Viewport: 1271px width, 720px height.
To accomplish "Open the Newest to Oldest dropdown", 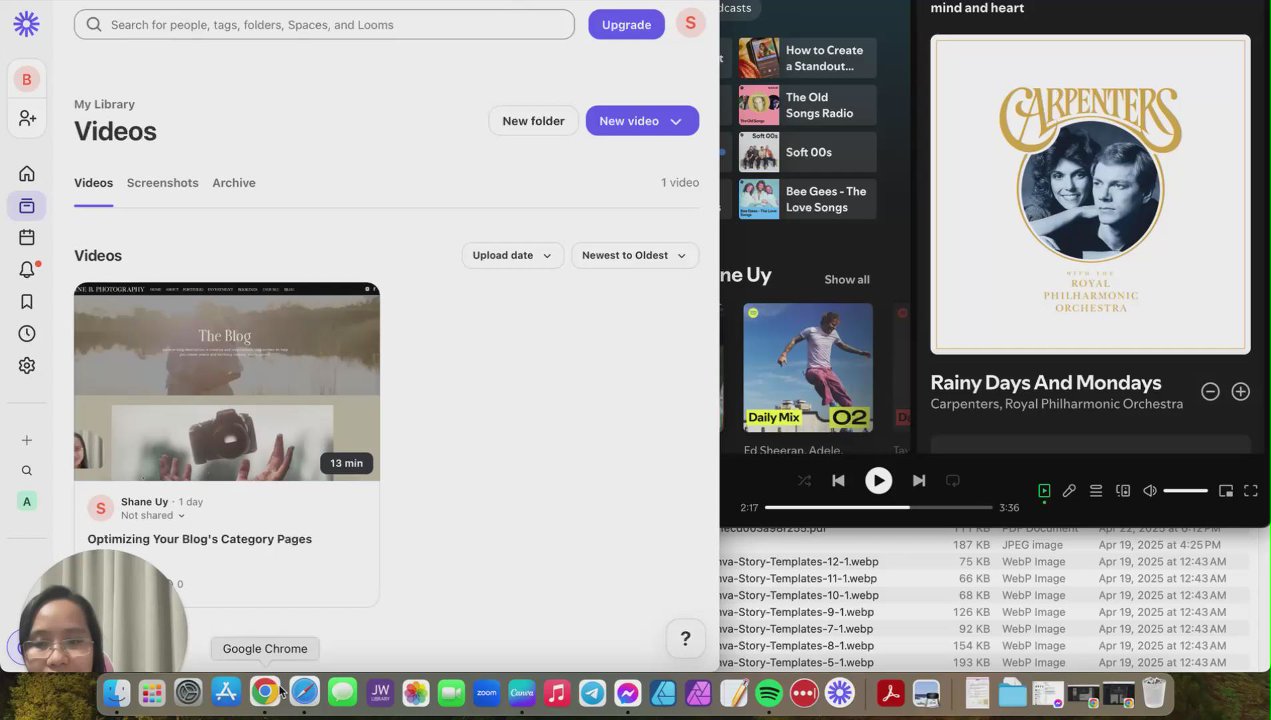I will point(635,255).
